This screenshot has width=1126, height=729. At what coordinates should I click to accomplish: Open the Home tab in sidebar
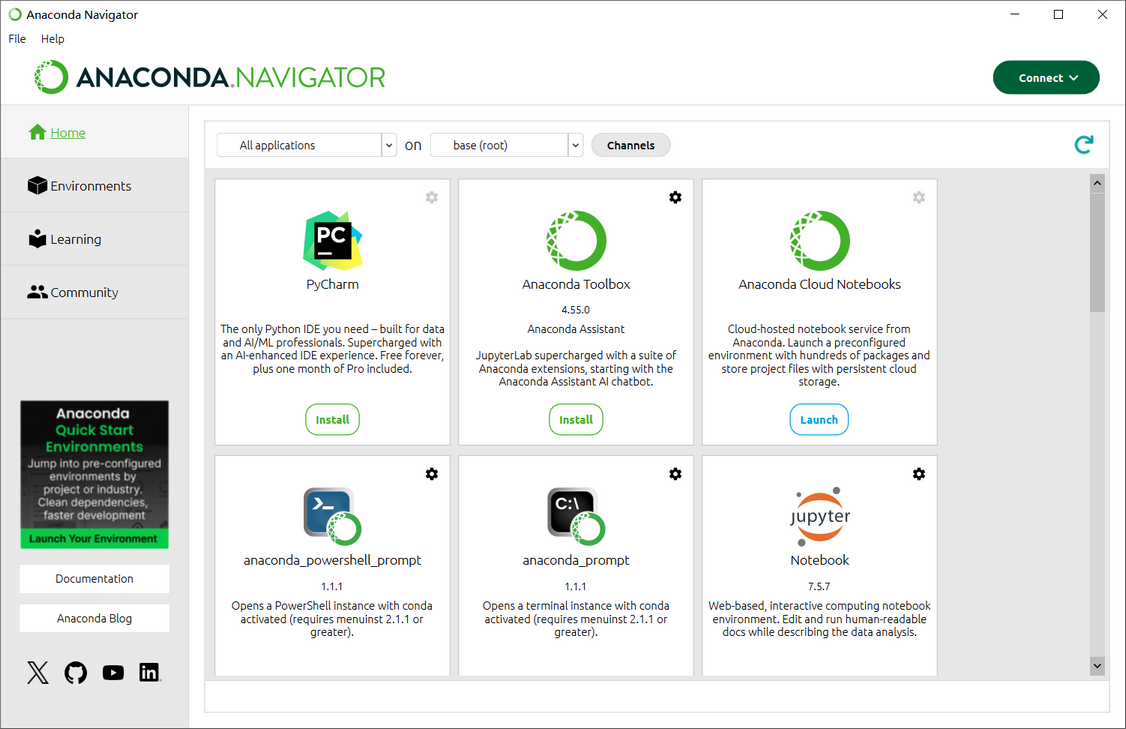point(94,132)
